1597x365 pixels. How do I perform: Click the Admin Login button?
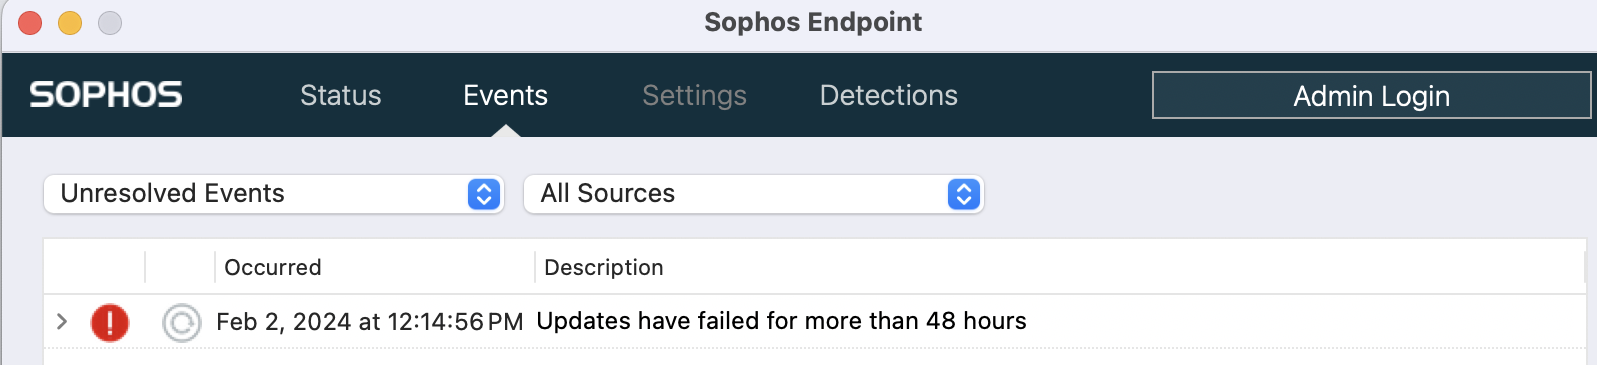(x=1371, y=95)
